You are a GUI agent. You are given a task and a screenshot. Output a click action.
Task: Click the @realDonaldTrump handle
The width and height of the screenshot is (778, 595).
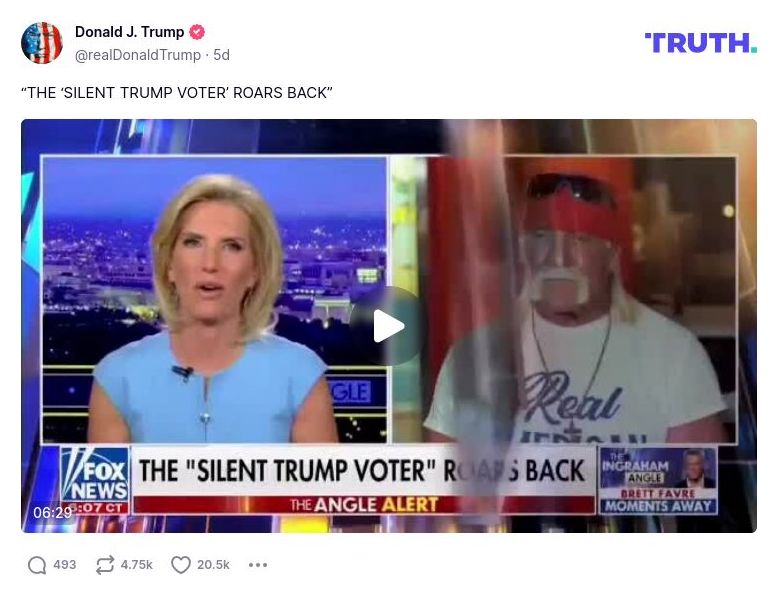pos(137,55)
